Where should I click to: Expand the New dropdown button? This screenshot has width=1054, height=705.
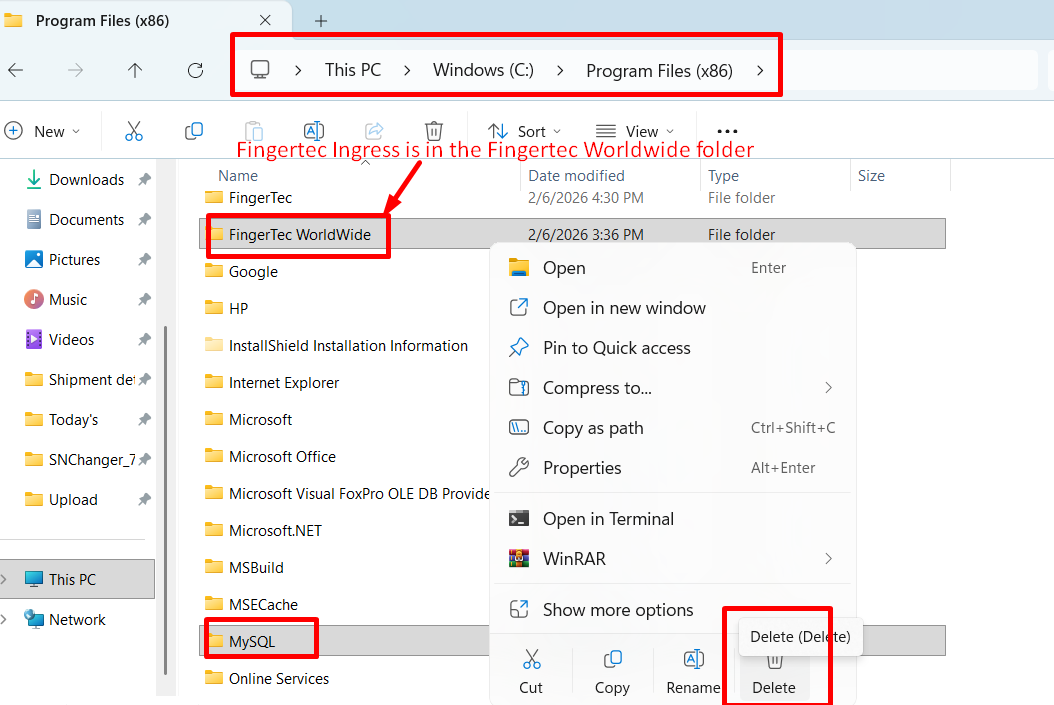(x=43, y=131)
